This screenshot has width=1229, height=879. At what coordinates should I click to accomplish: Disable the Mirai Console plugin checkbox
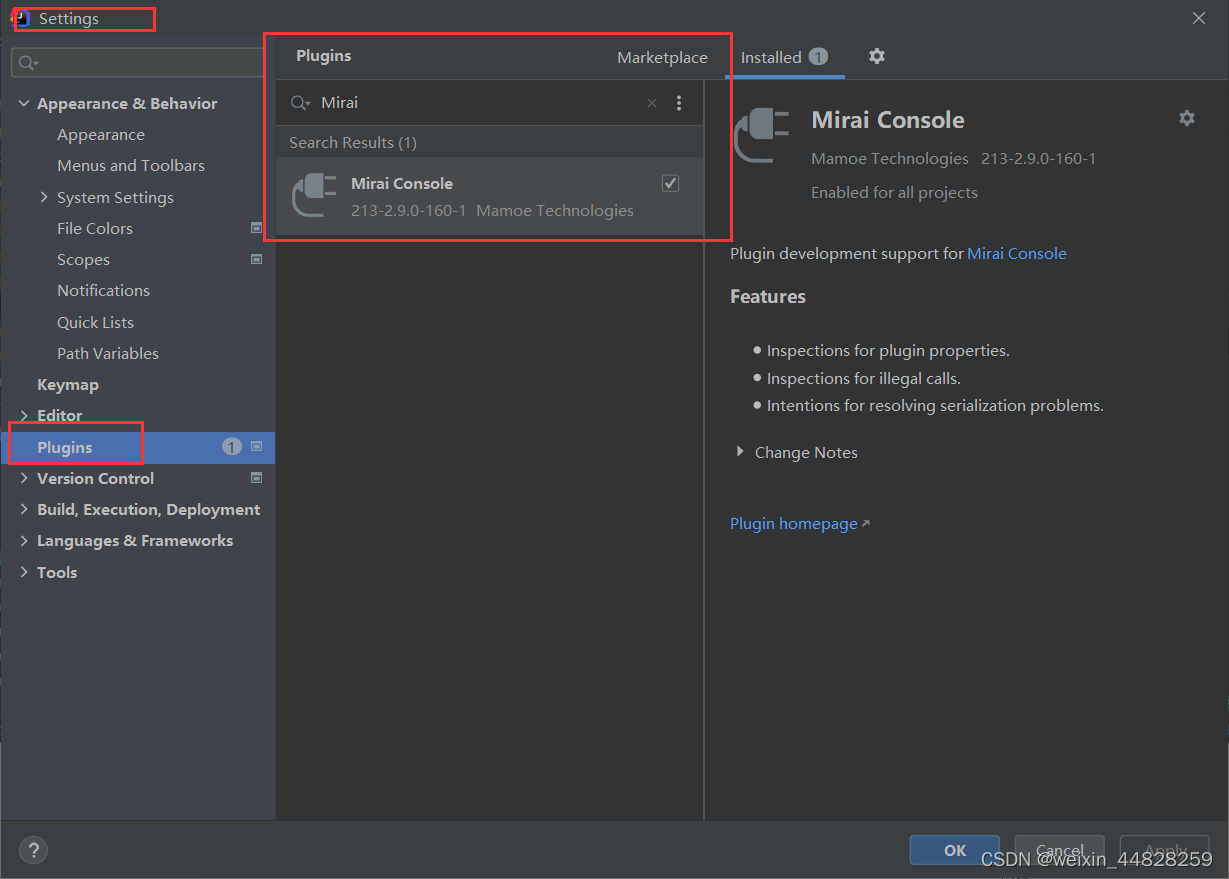[x=670, y=183]
